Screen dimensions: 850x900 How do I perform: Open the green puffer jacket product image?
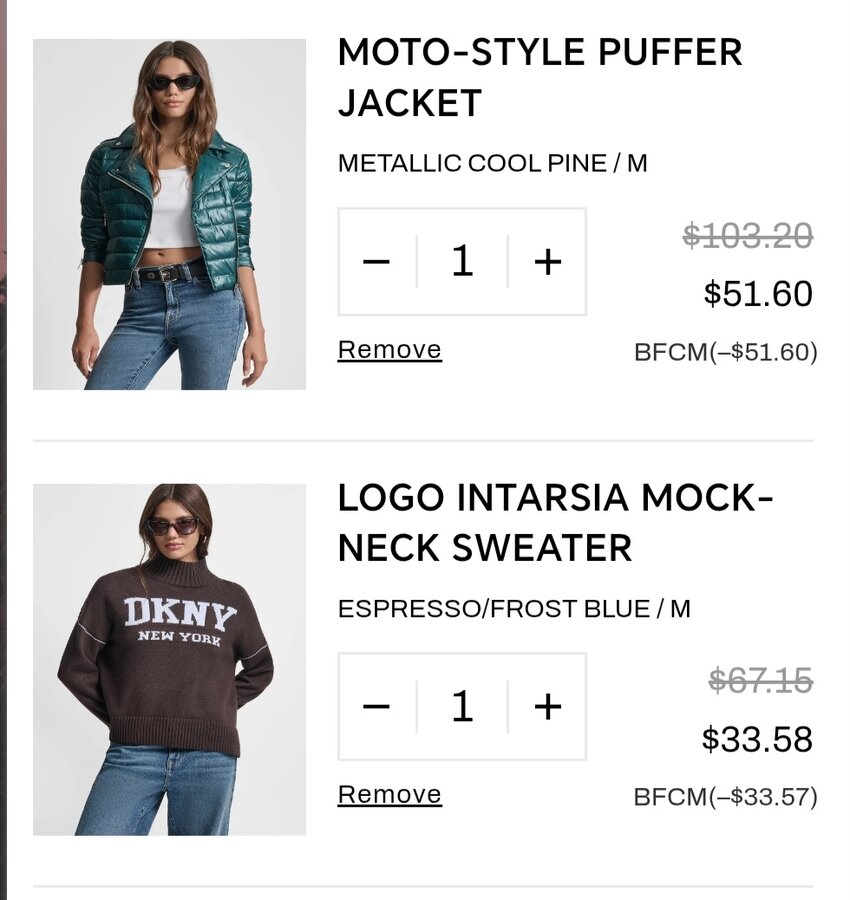click(169, 214)
